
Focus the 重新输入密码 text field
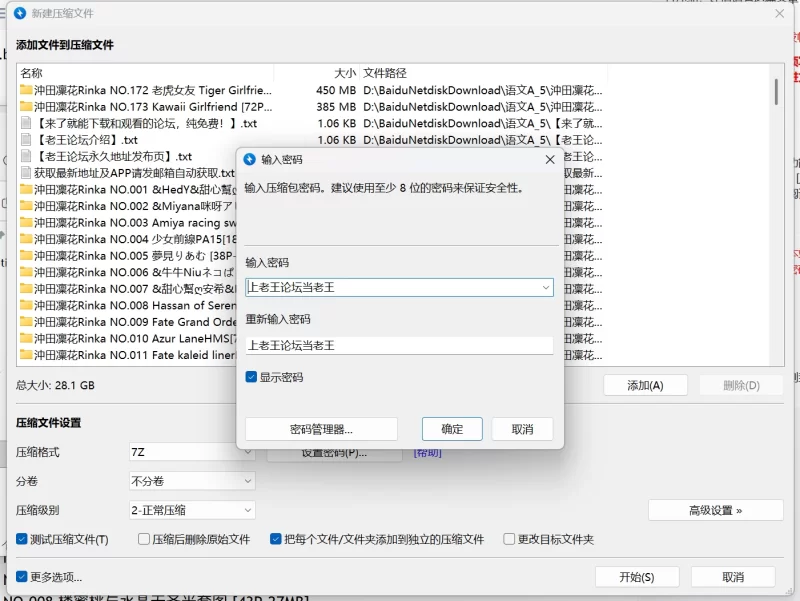[x=399, y=345]
